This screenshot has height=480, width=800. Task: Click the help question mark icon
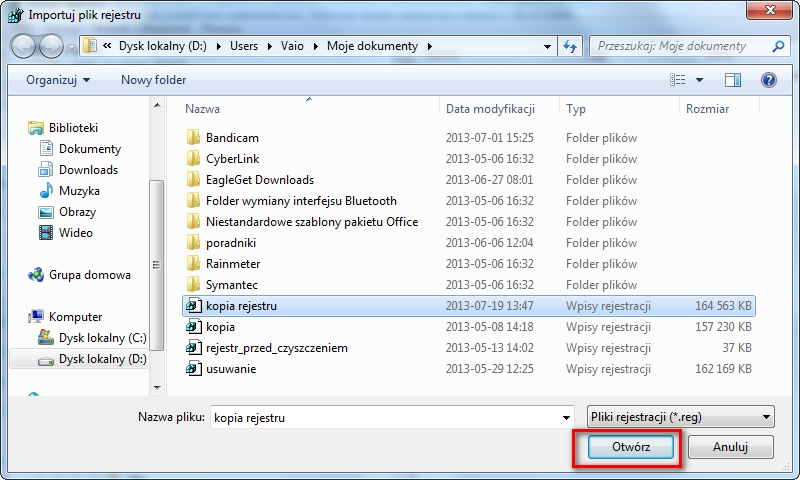click(769, 80)
